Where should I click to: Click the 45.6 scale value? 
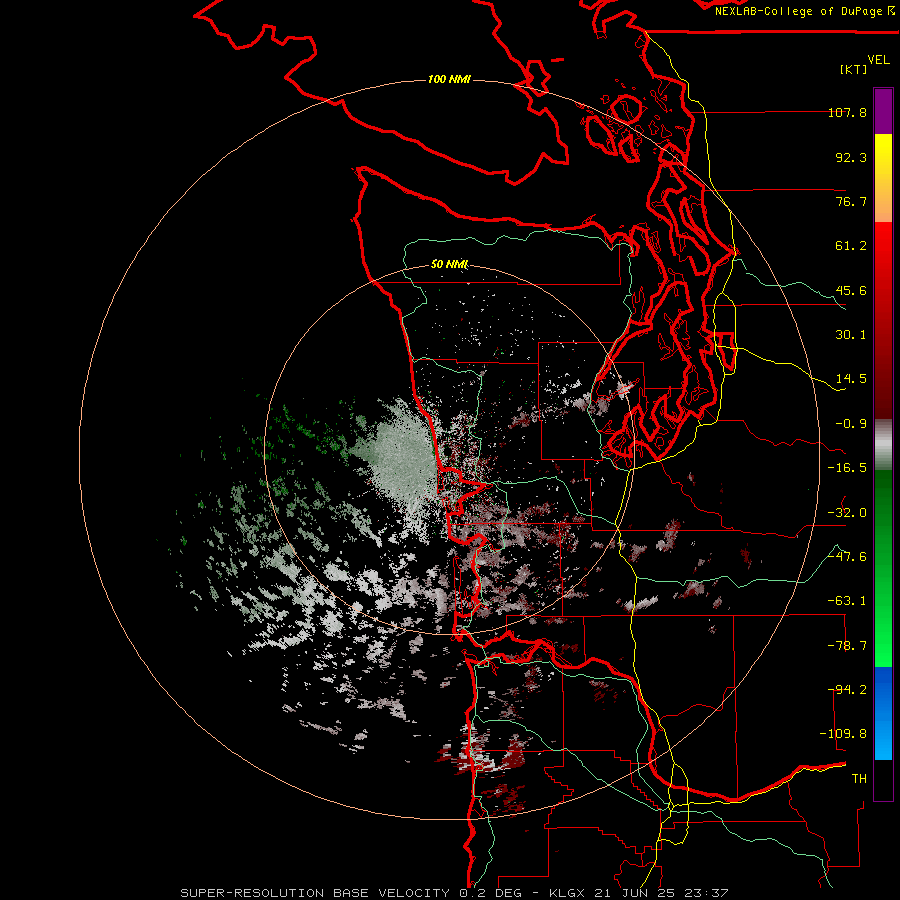[851, 290]
